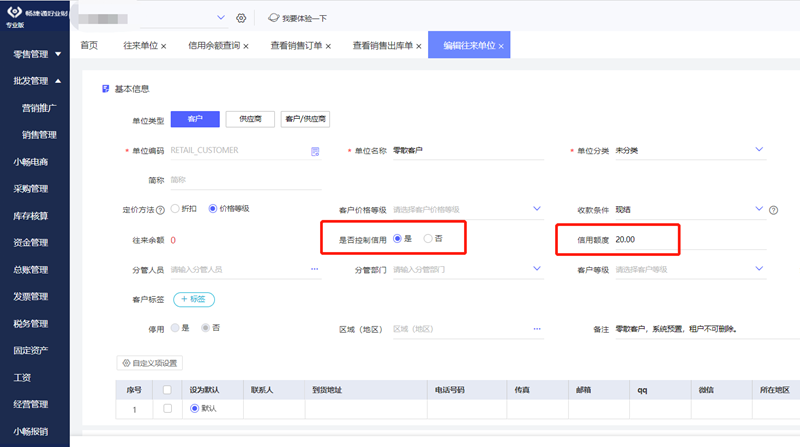Switch to the 查看销售出库单 tab

(383, 45)
